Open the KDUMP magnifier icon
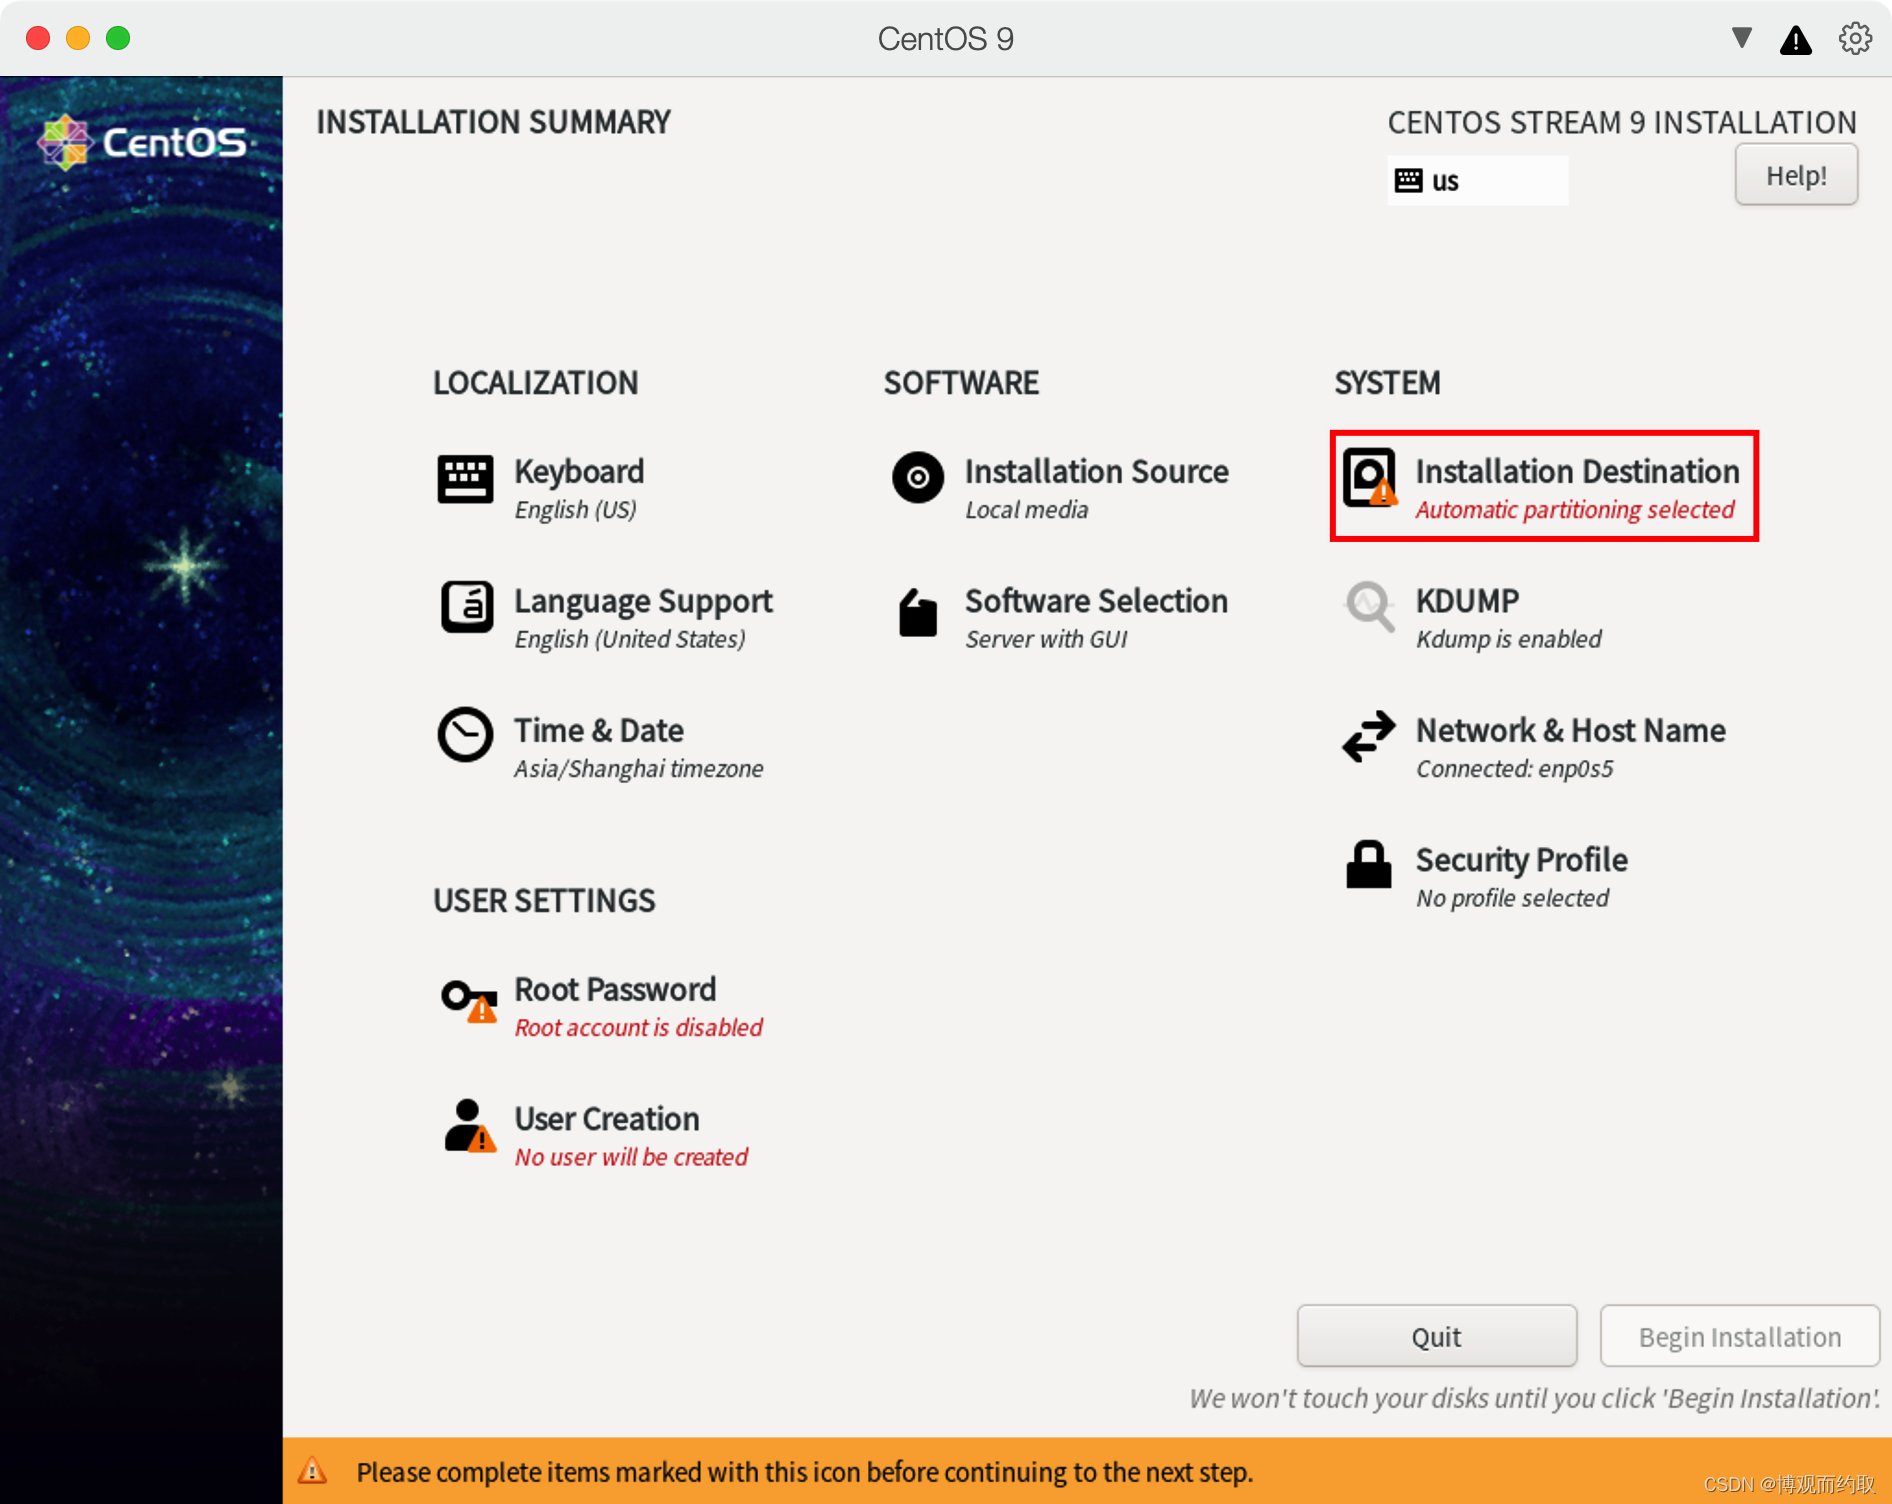1892x1504 pixels. [x=1369, y=606]
